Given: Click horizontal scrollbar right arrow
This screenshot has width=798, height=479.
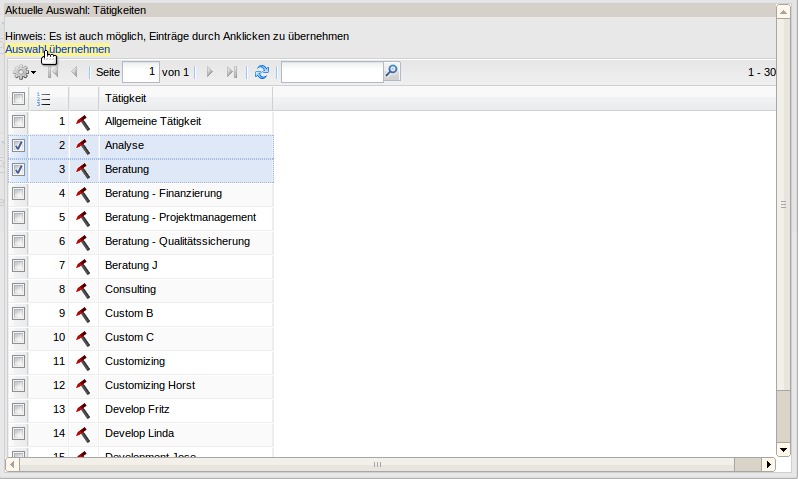Looking at the screenshot, I should [769, 464].
